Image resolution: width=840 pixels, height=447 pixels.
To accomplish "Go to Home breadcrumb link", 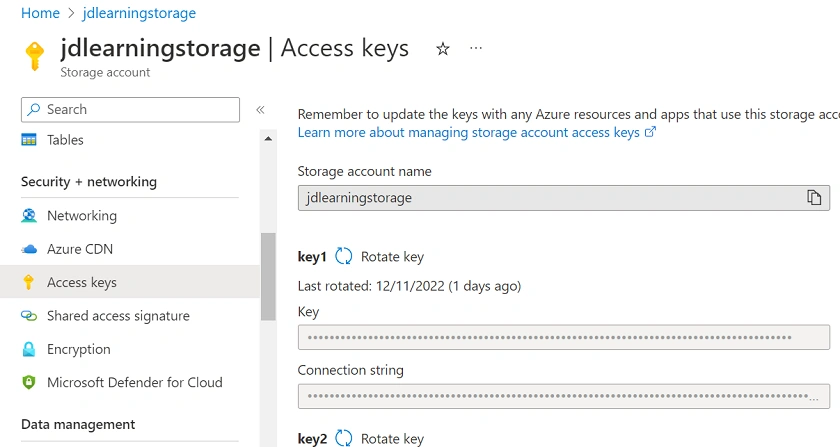I will click(x=40, y=13).
